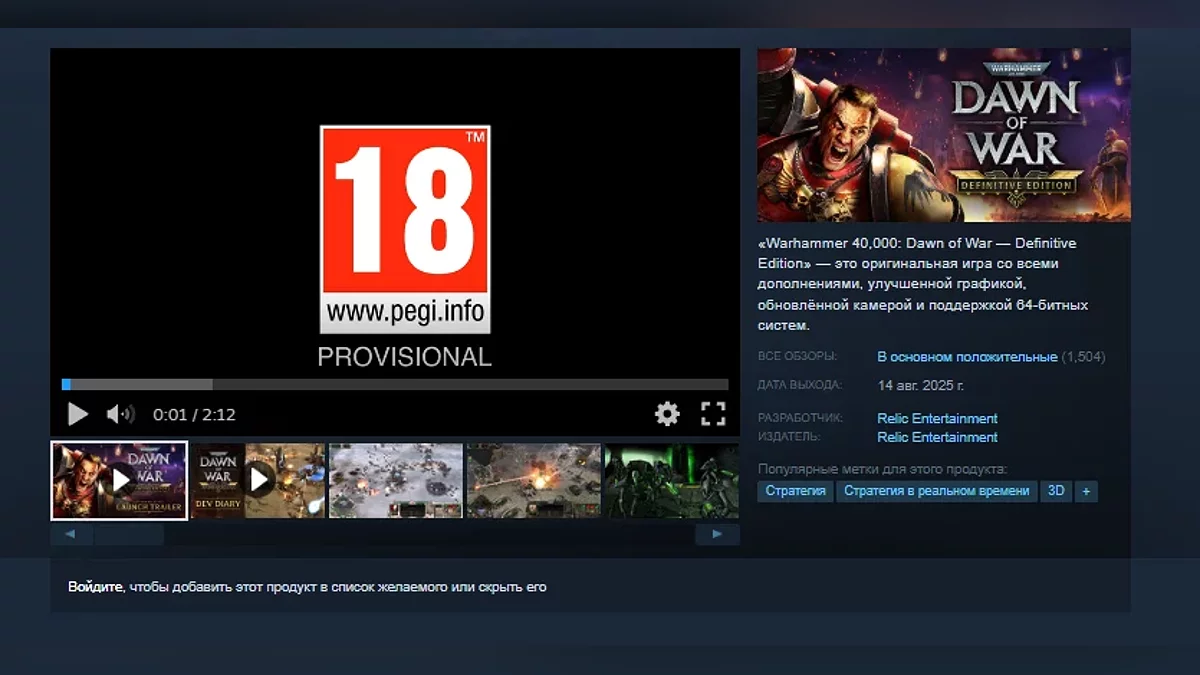
Task: Click the release date "14 авг. 2025 г."
Action: 921,385
